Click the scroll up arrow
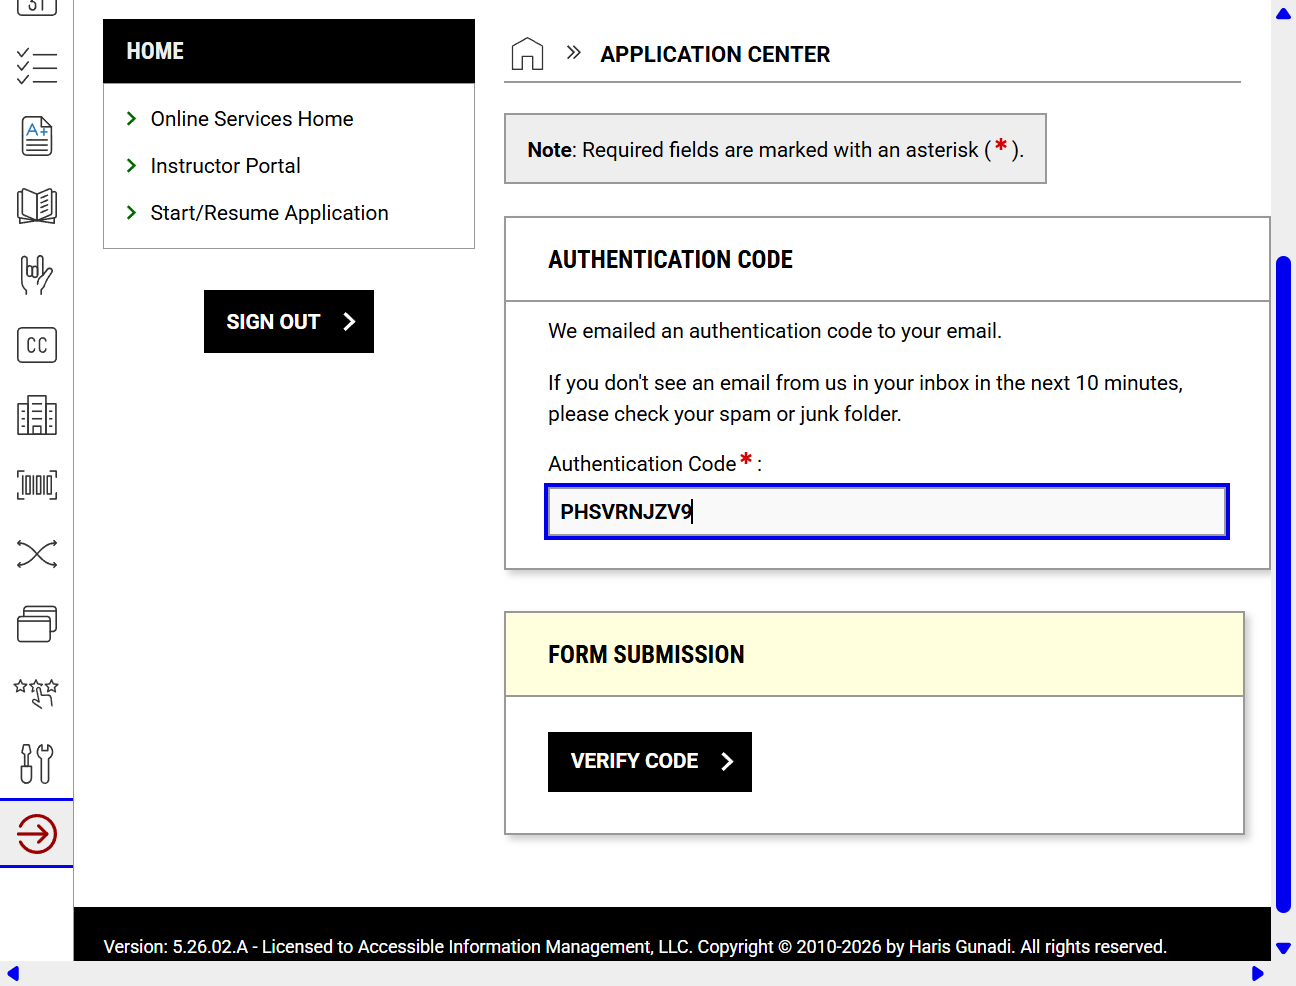 1283,14
